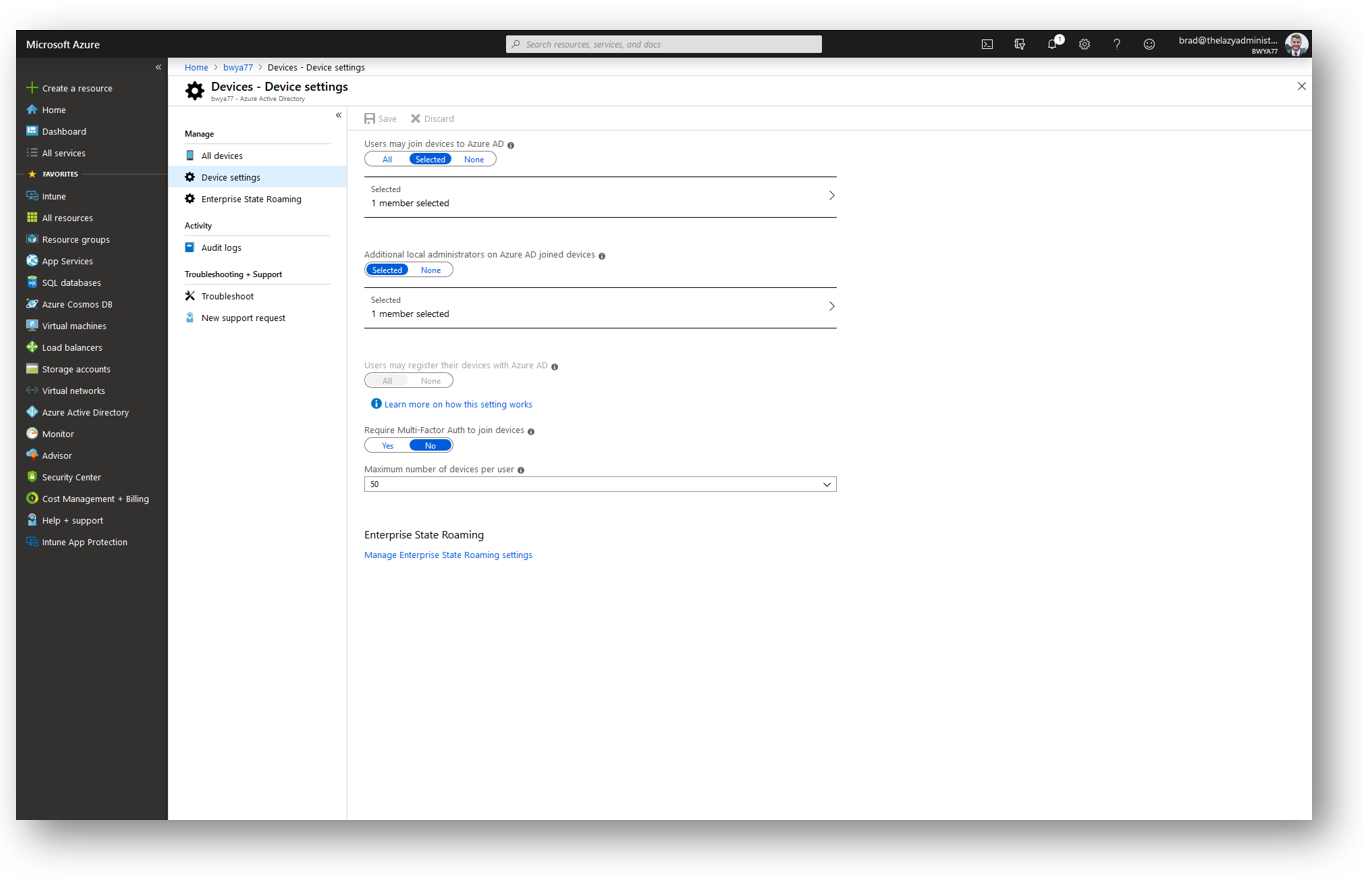Open Maximum number of devices per user dropdown
This screenshot has height=879, width=1363.
(x=600, y=484)
